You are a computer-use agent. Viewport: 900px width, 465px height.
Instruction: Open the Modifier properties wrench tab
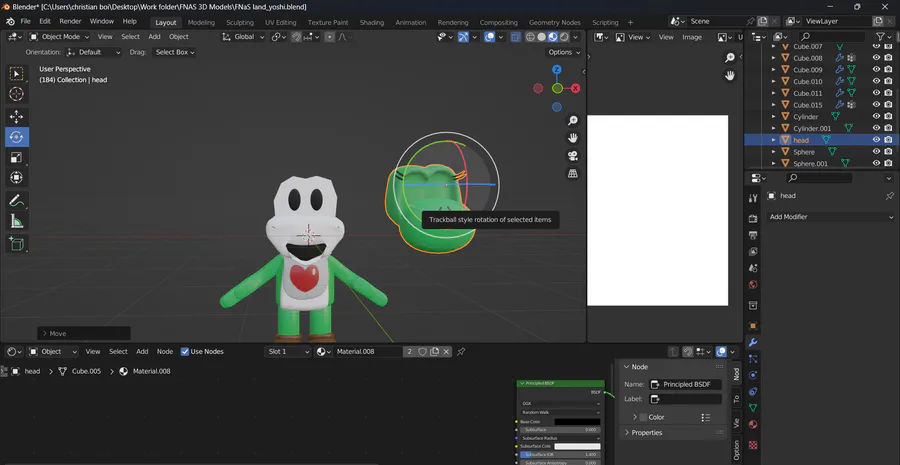click(x=753, y=343)
